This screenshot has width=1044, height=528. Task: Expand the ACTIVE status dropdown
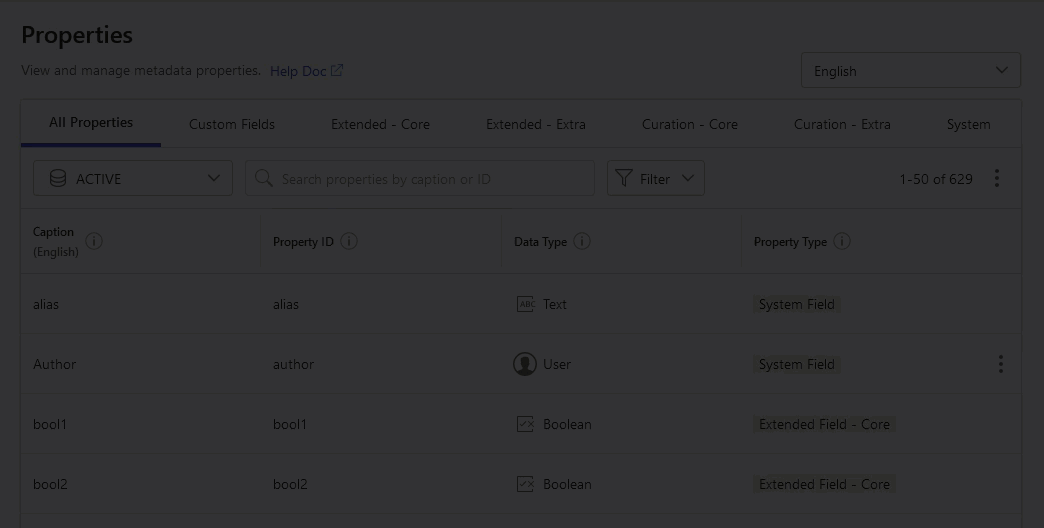[x=133, y=178]
